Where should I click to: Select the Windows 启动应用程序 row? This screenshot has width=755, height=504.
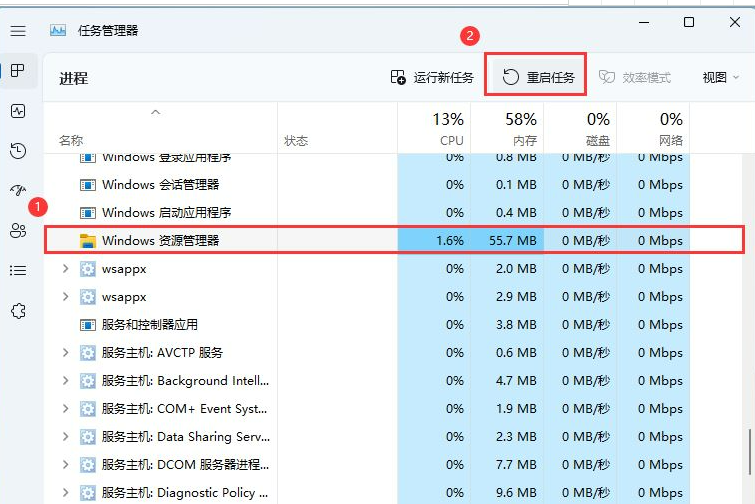367,213
